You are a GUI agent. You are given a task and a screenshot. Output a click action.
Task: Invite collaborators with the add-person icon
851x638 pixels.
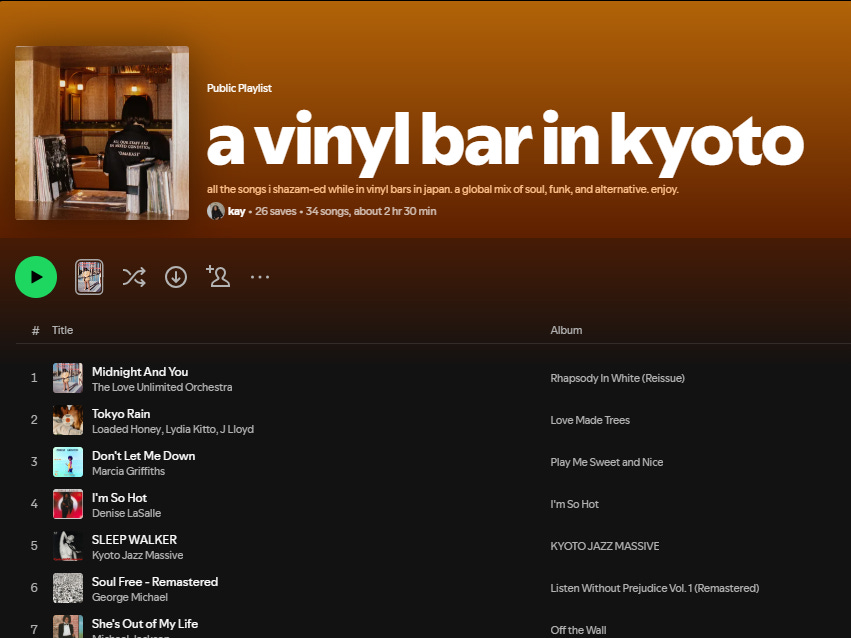(x=218, y=276)
